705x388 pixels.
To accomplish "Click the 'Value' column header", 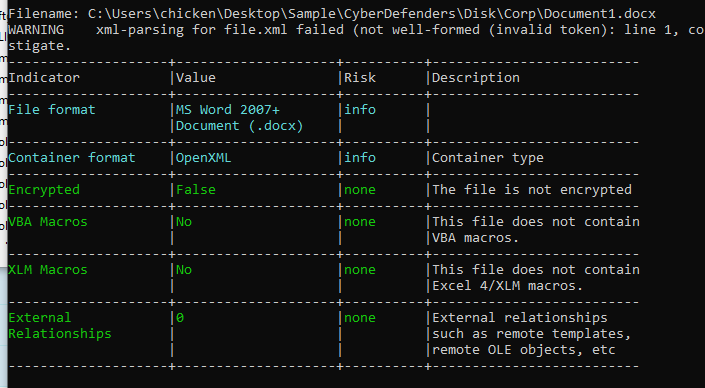I will click(196, 78).
